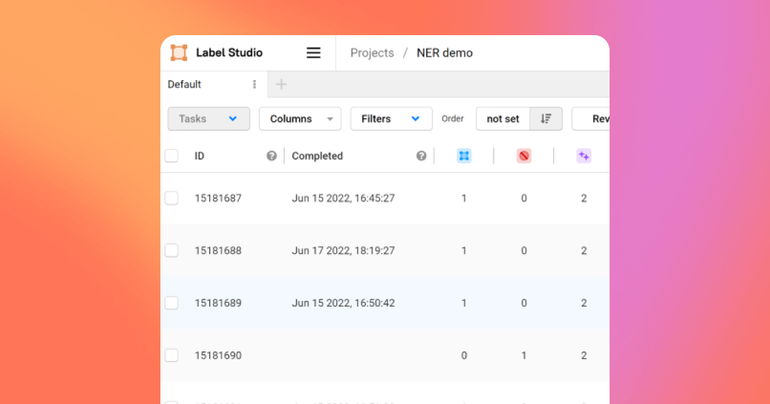Click date Jun 17 2022, 18:19:27

pyautogui.click(x=343, y=251)
